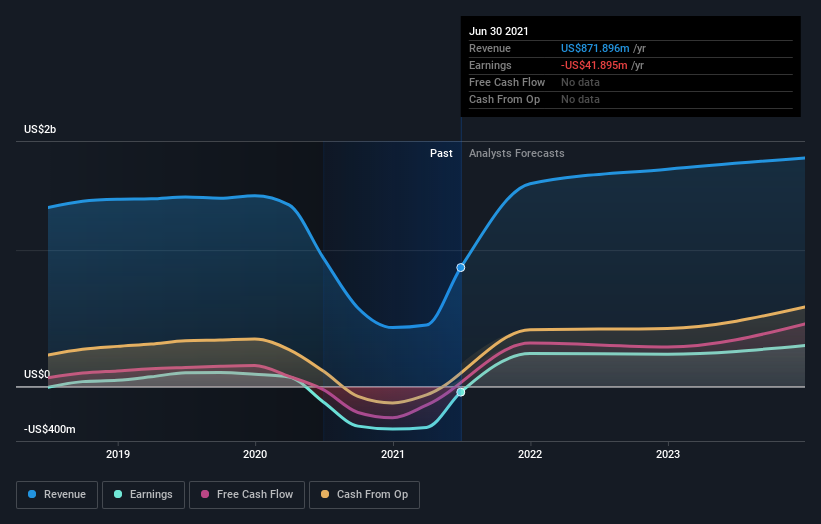Screen dimensions: 821x524
Task: Select the 2020 x-axis label
Action: [x=255, y=454]
